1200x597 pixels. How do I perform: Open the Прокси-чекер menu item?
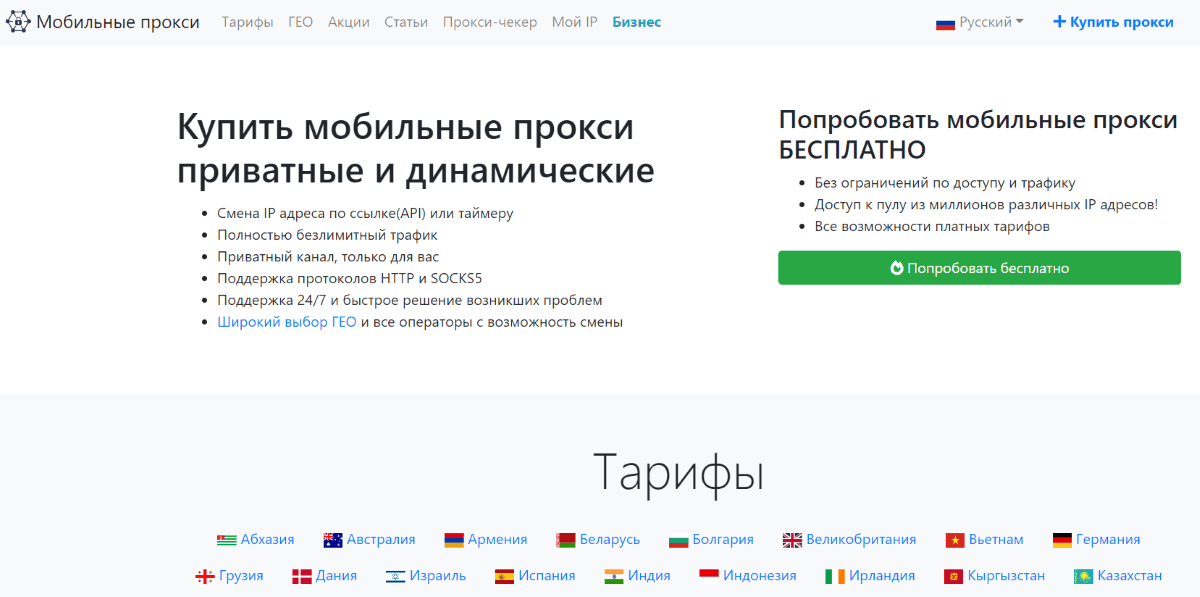click(490, 22)
